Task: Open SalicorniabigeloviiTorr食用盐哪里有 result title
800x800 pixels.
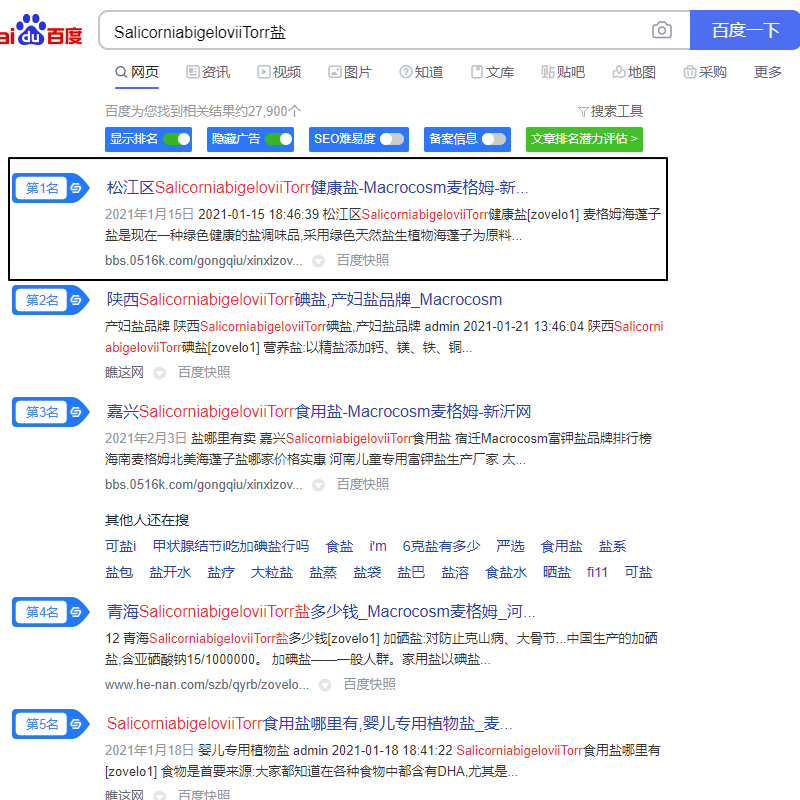Action: click(309, 723)
